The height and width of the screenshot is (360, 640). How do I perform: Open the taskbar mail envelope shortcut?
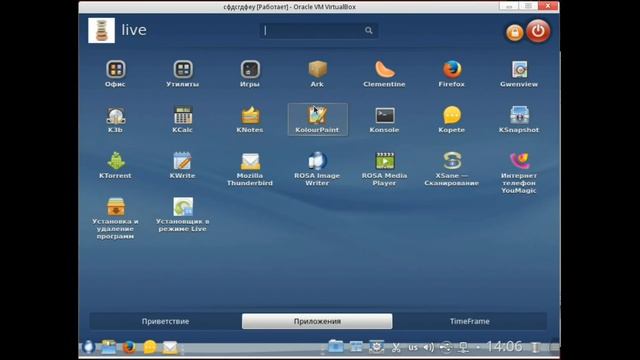pos(170,347)
